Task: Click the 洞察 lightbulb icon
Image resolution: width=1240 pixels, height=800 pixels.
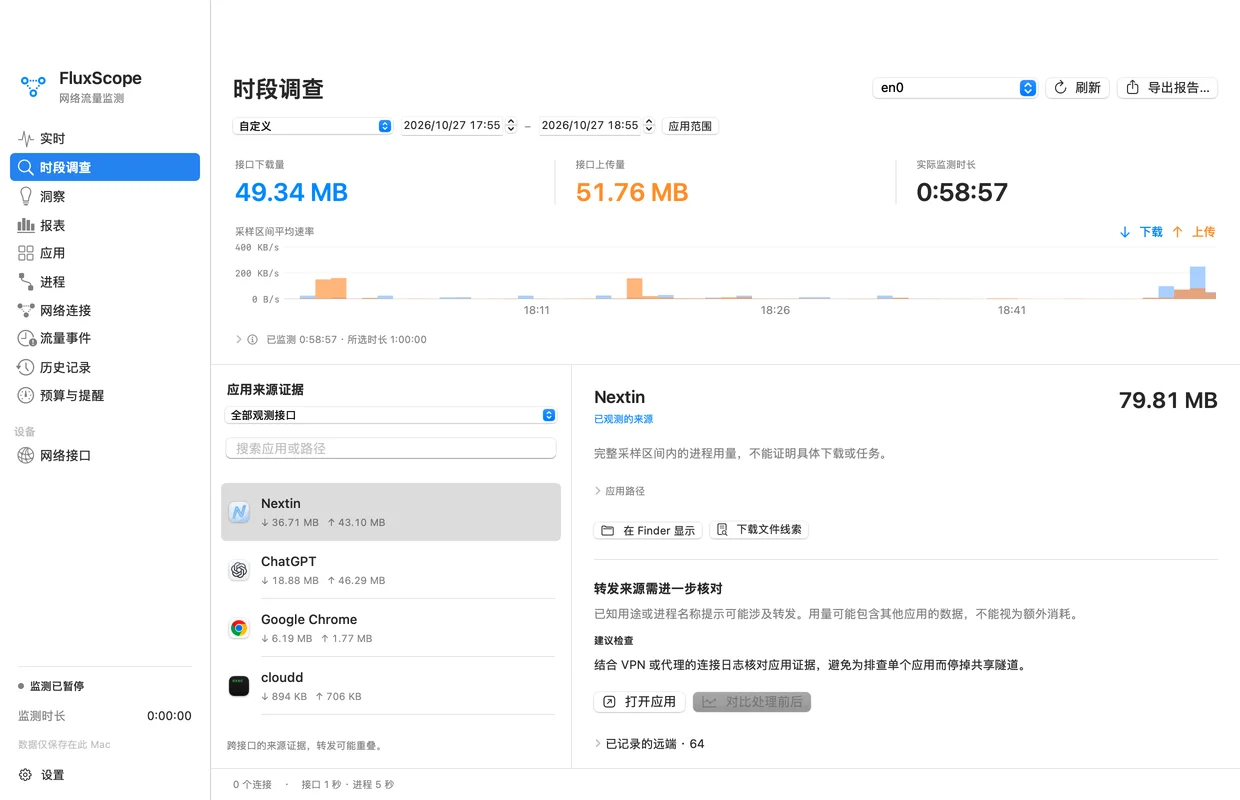Action: pyautogui.click(x=26, y=196)
